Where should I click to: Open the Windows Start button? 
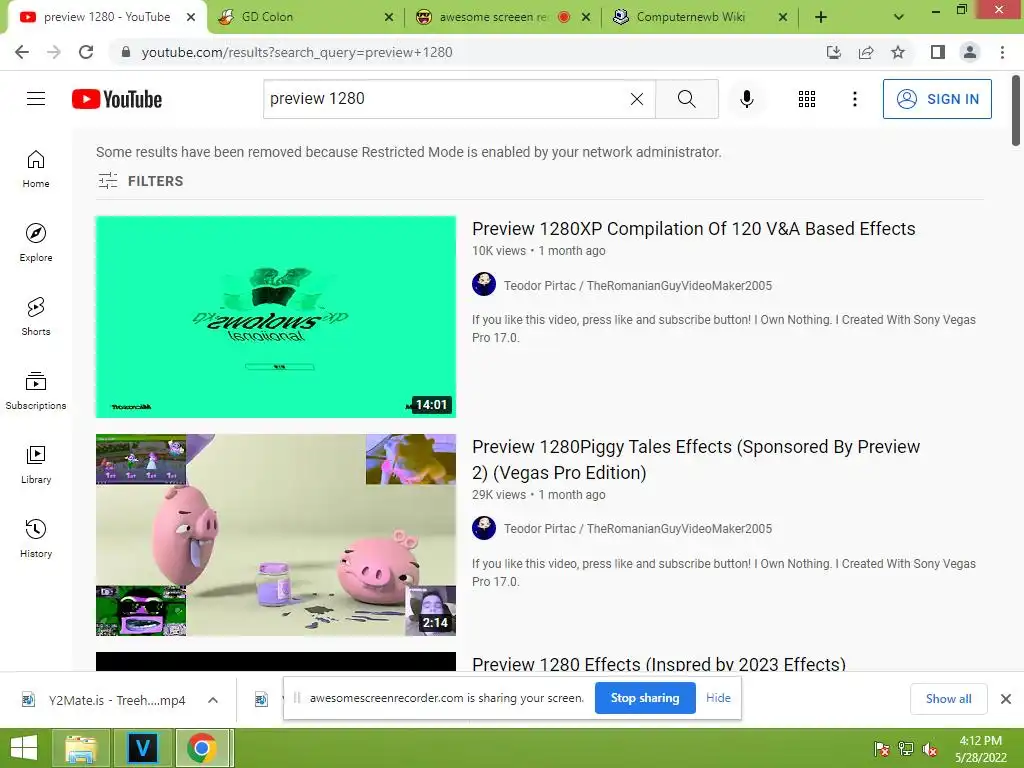coord(24,748)
